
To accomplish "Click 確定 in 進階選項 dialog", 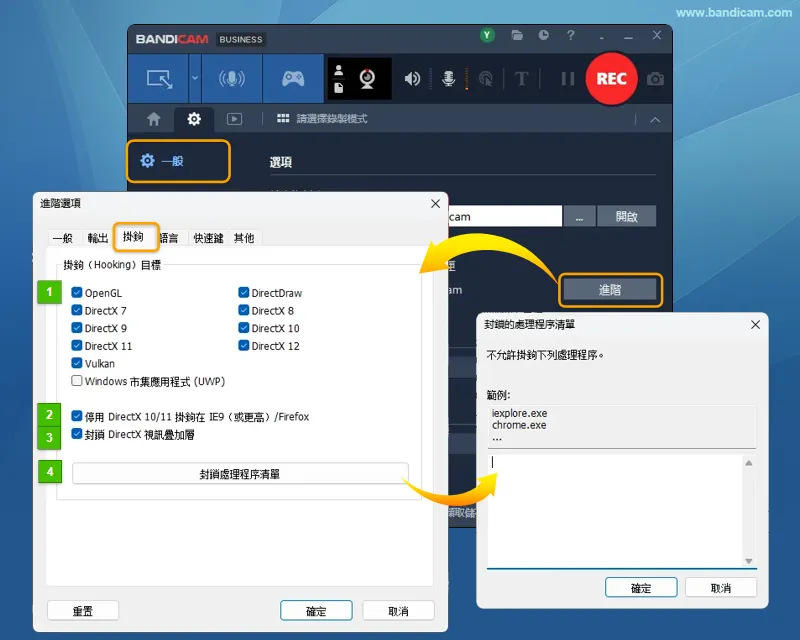I will pos(316,610).
